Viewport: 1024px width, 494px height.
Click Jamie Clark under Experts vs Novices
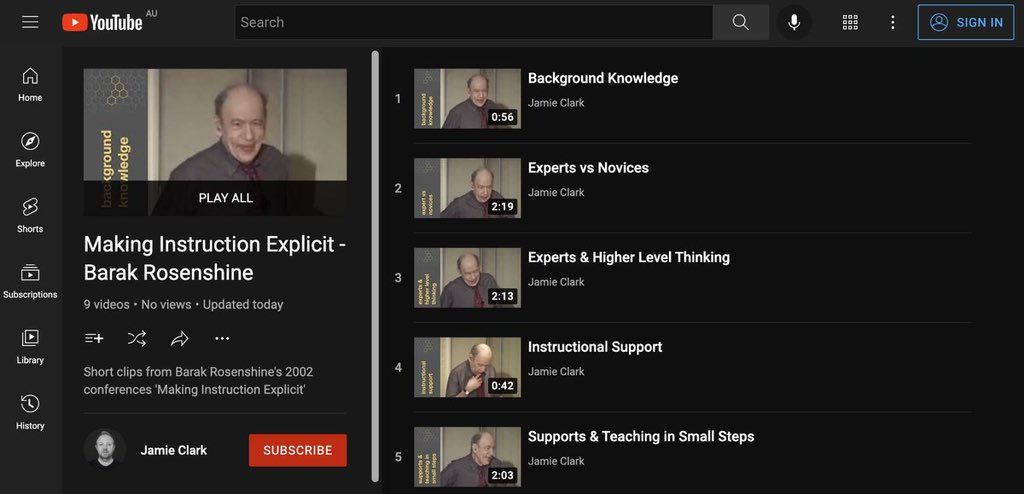(556, 192)
